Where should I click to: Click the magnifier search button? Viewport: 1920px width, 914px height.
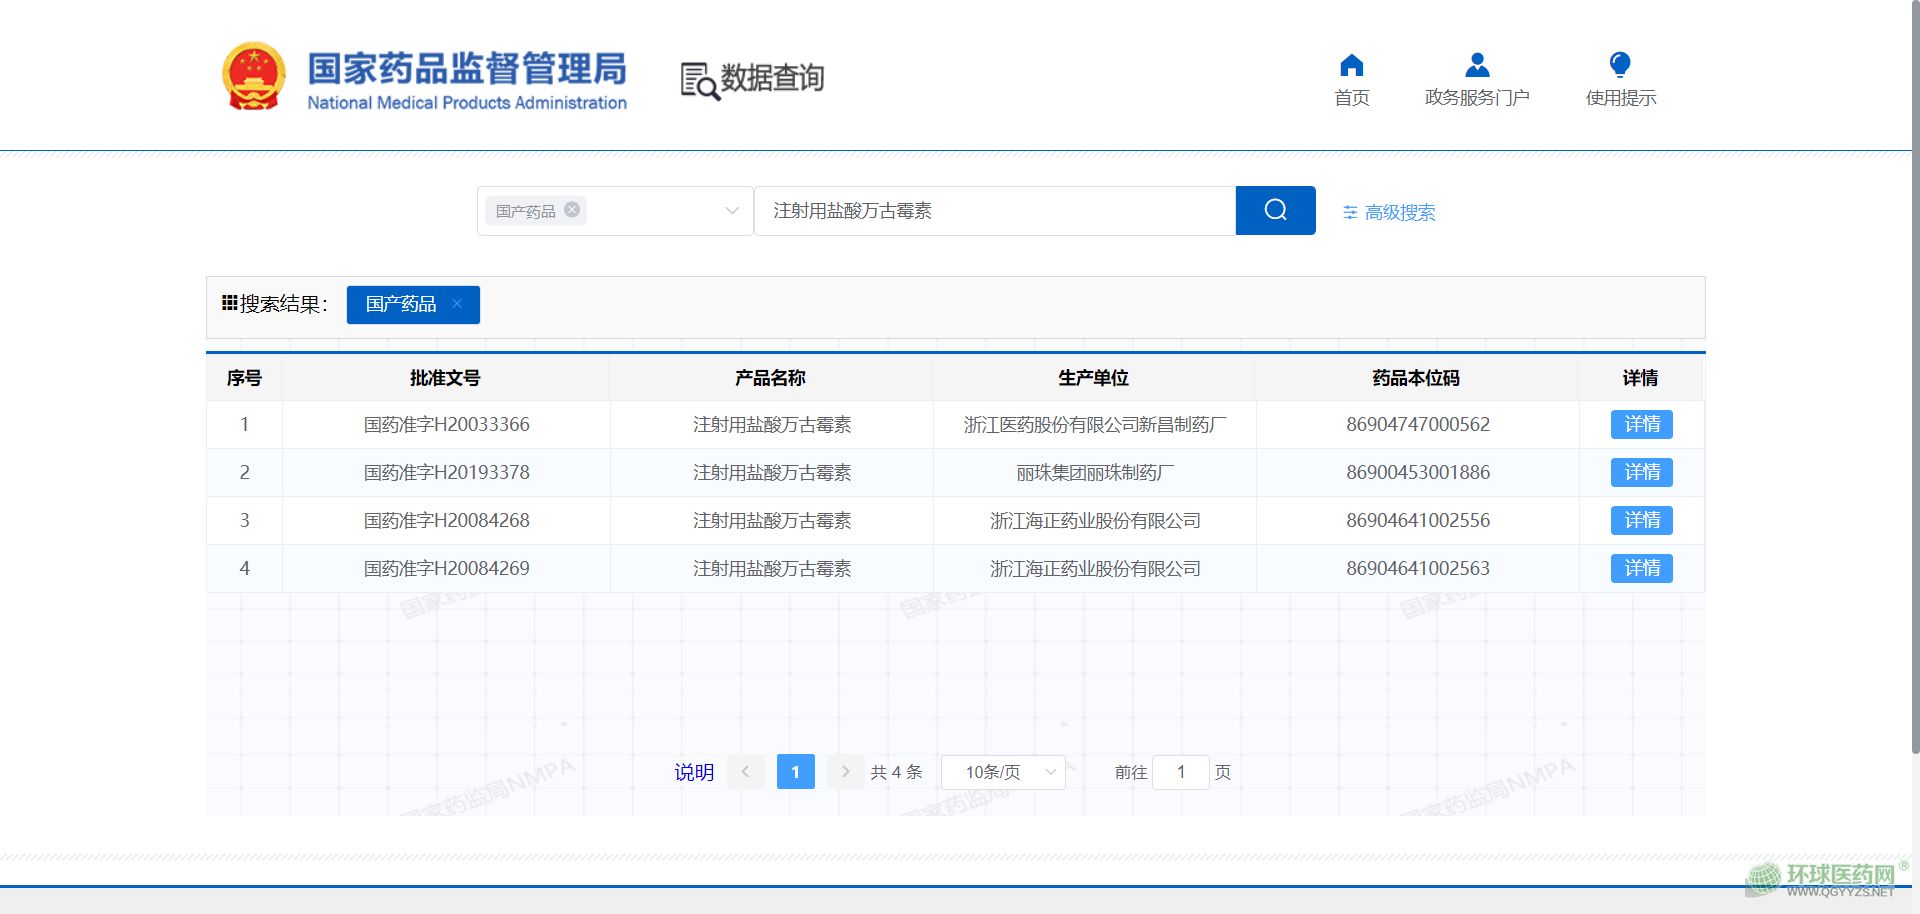(x=1275, y=210)
